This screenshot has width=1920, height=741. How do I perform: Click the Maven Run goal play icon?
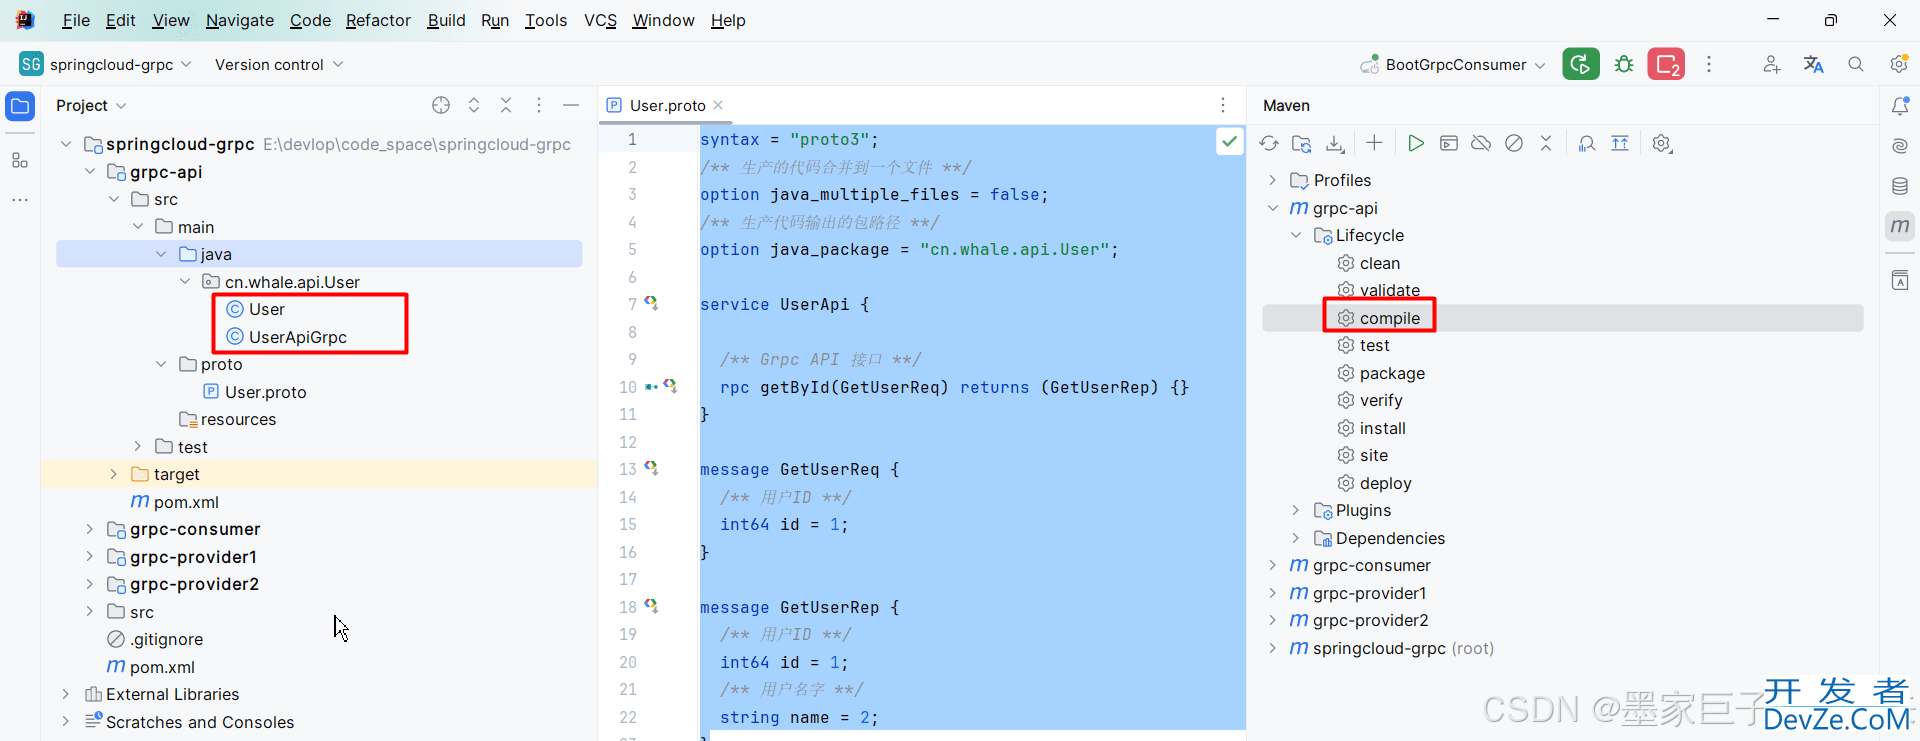click(1415, 144)
